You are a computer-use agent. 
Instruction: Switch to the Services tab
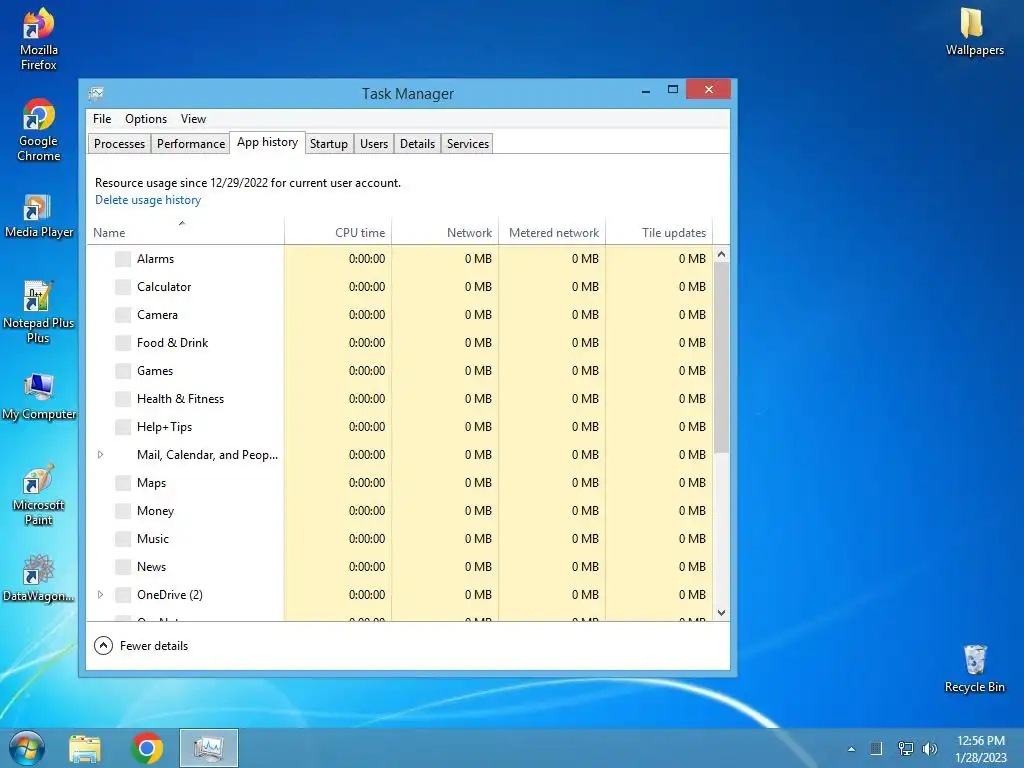tap(468, 144)
